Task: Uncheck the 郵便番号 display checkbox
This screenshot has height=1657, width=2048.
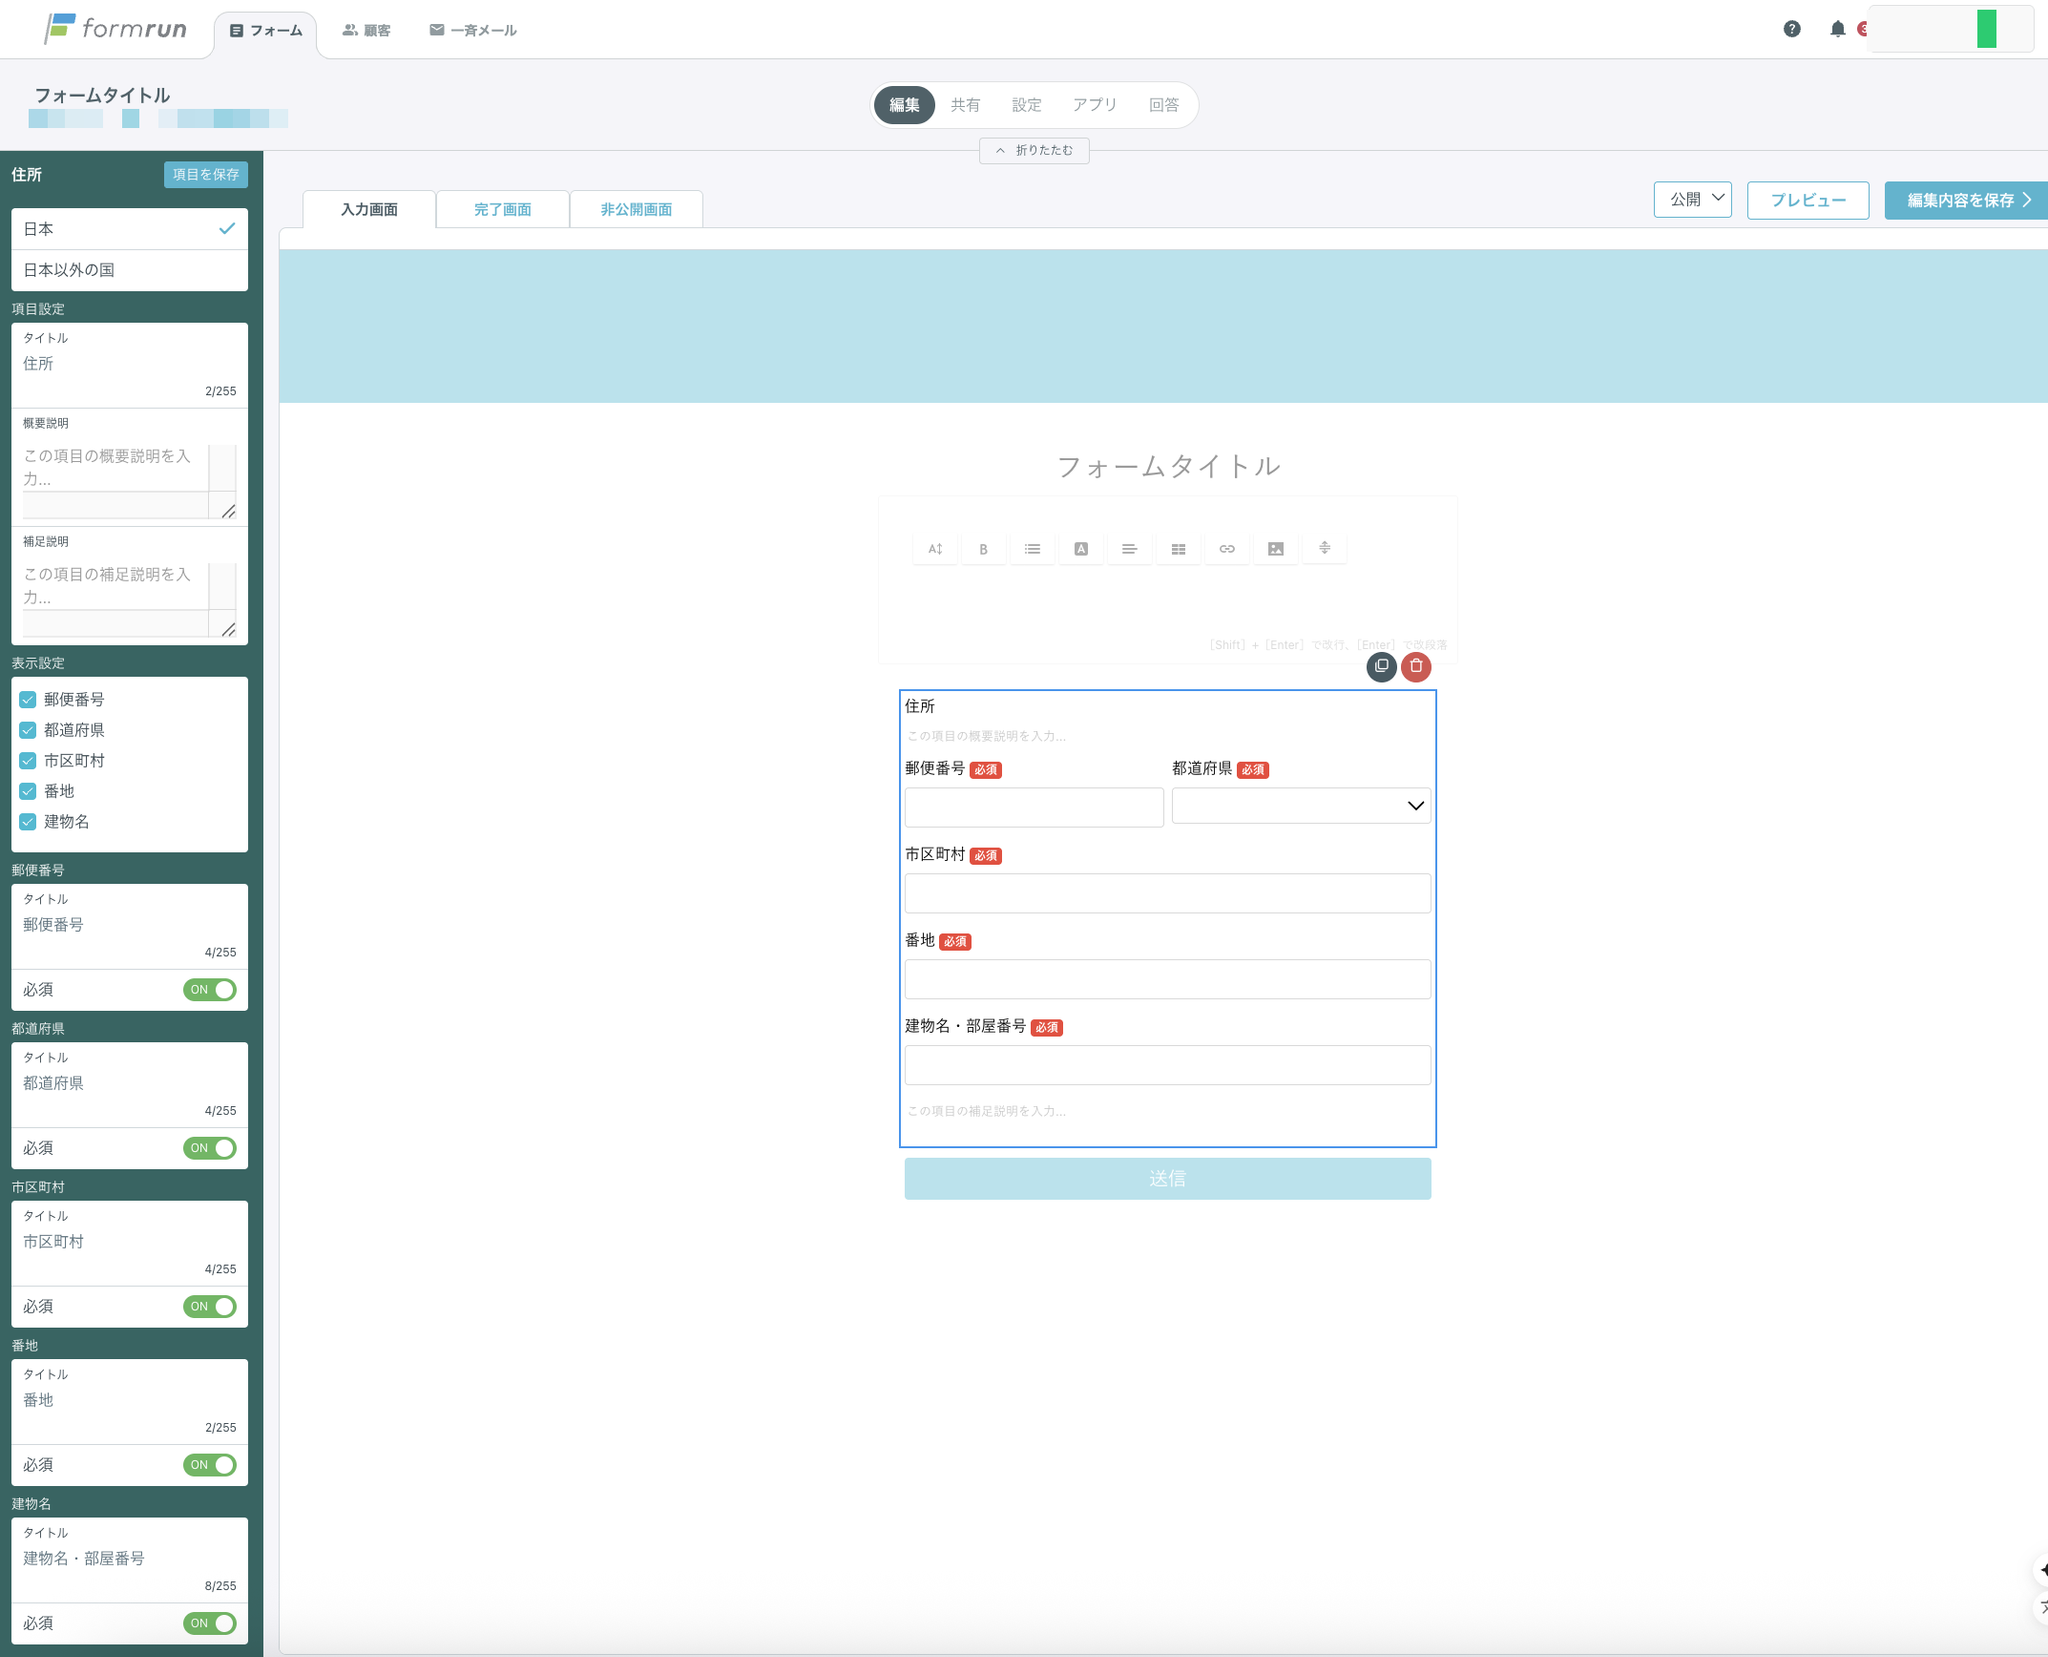Action: coord(28,700)
